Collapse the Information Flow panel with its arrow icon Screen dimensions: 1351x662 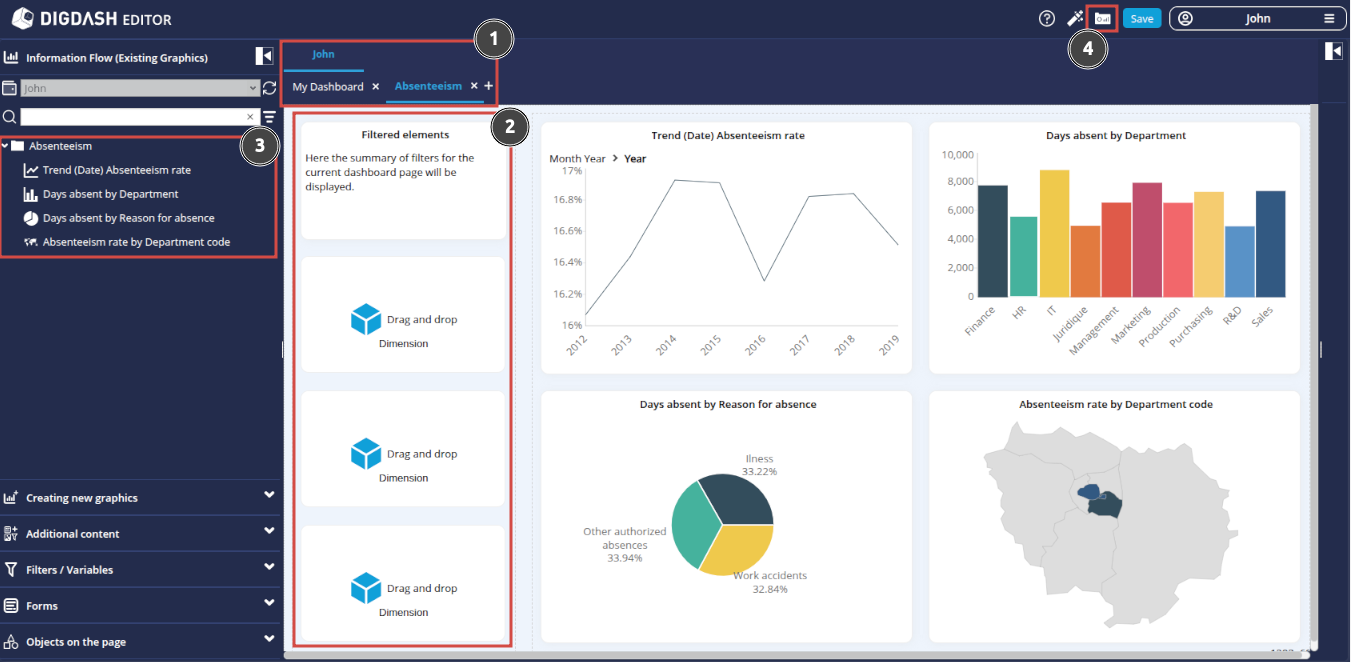pyautogui.click(x=263, y=56)
